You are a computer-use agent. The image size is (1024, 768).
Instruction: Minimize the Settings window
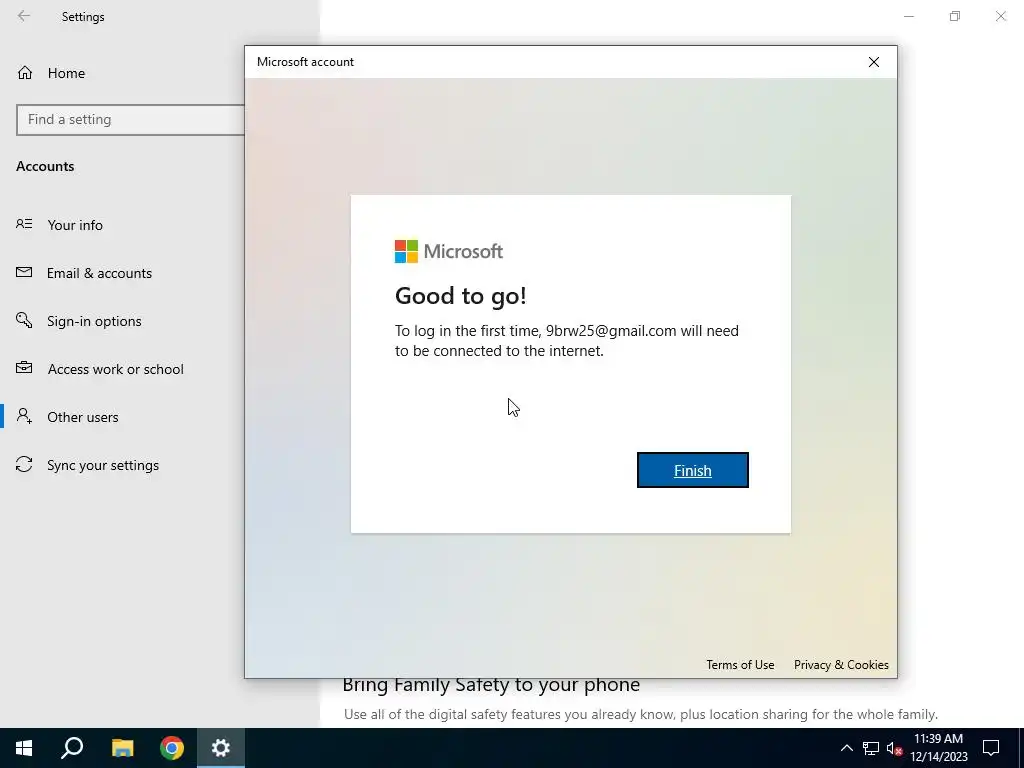[909, 16]
